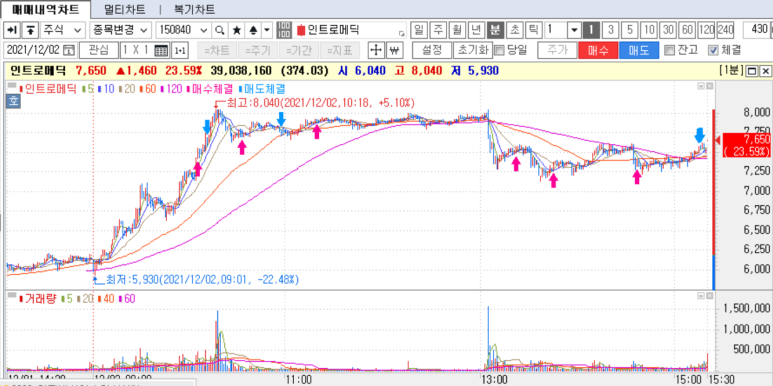Viewport: 773px width, 386px height.
Task: Click the small resize icon by 인트로메딕 name field
Action: pyautogui.click(x=401, y=34)
